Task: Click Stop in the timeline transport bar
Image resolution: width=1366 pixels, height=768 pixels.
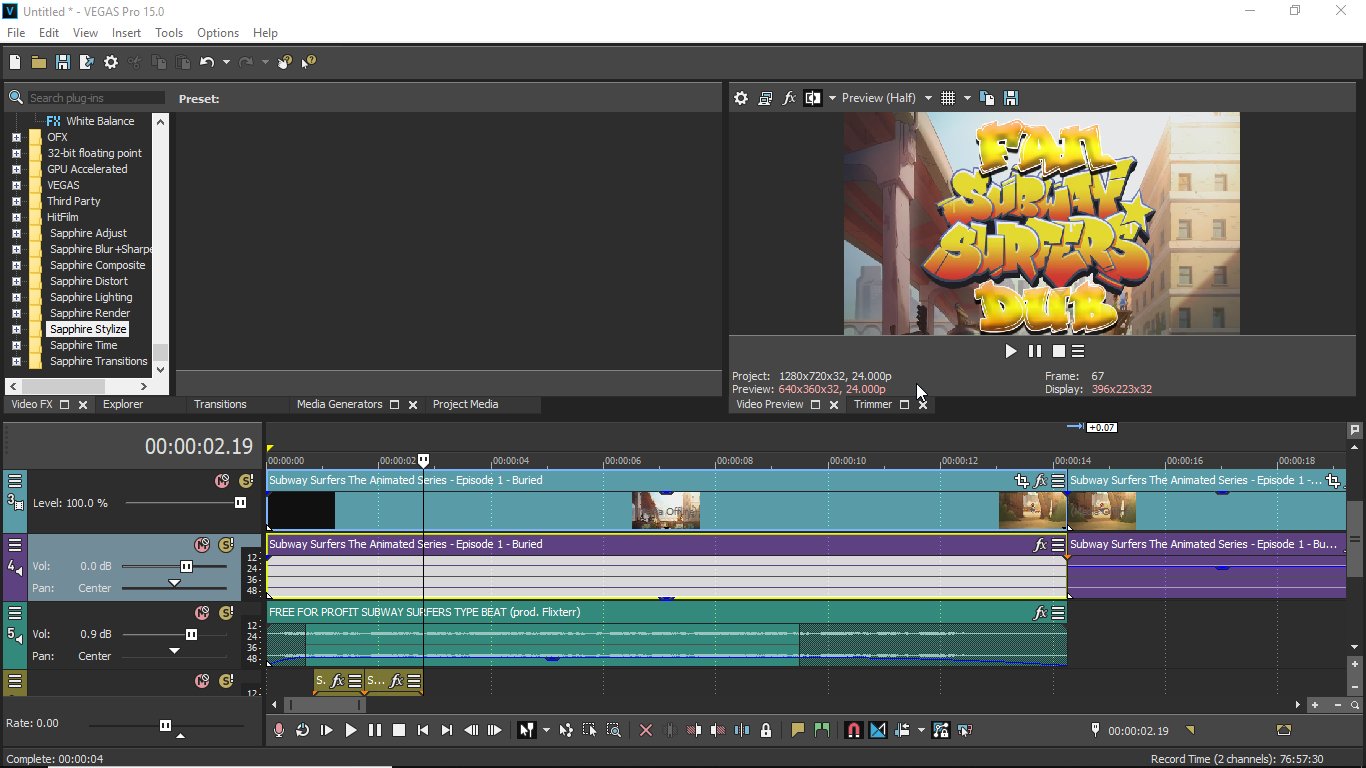Action: [x=398, y=731]
